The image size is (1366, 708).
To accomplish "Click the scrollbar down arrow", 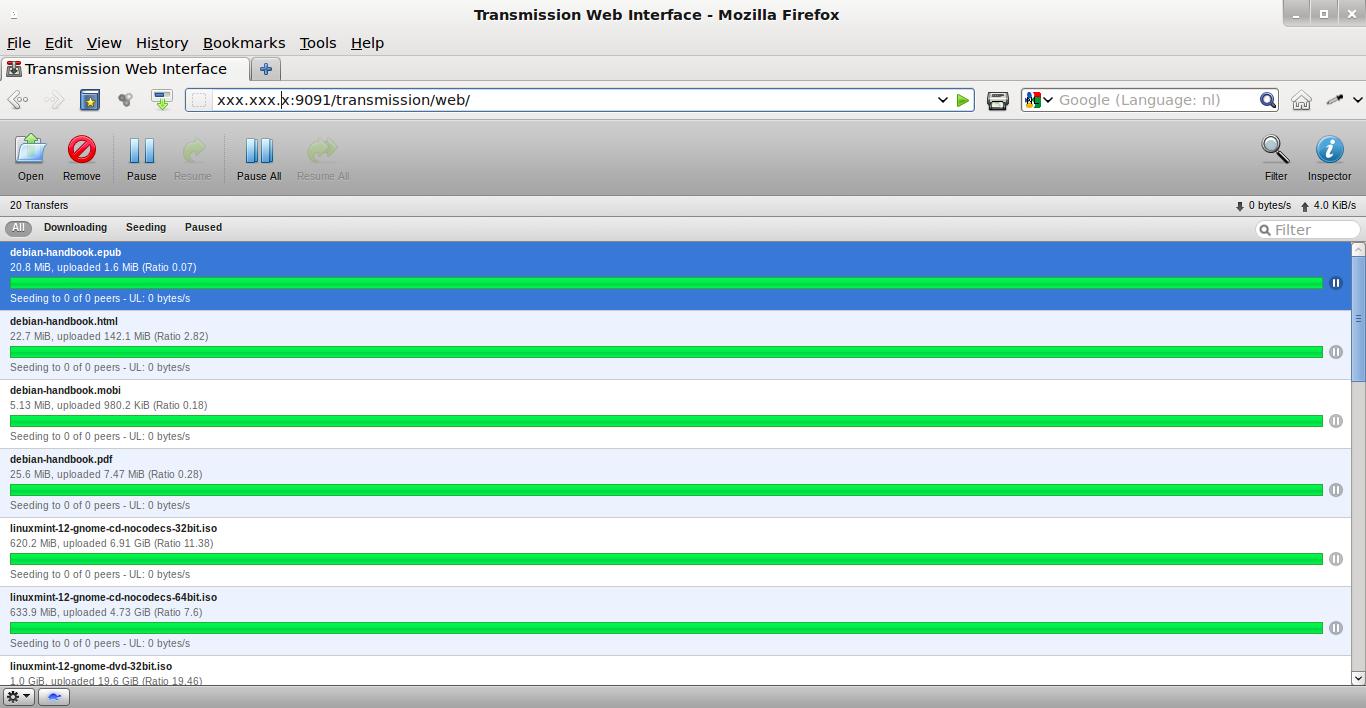I will coord(1358,678).
